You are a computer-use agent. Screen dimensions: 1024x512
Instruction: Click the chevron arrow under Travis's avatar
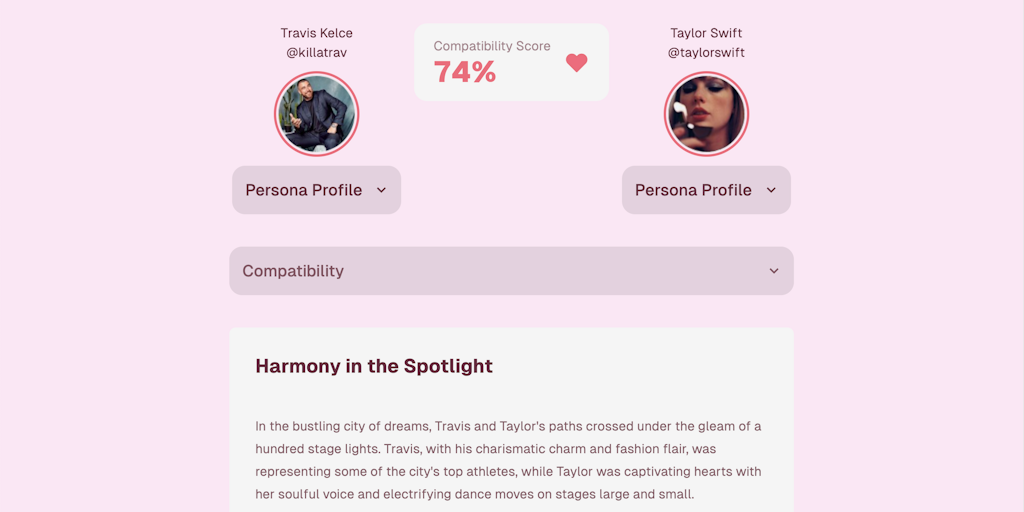point(381,190)
